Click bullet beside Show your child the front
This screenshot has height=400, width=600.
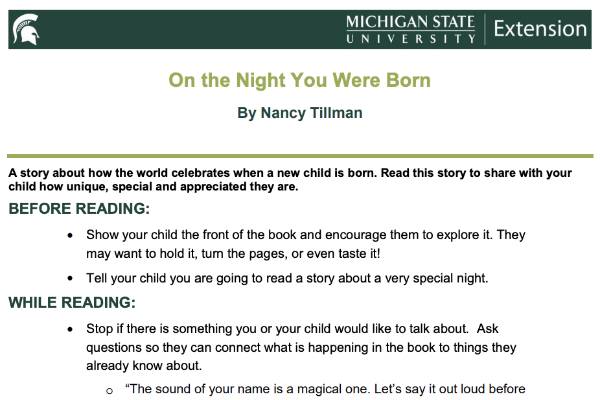(70, 235)
